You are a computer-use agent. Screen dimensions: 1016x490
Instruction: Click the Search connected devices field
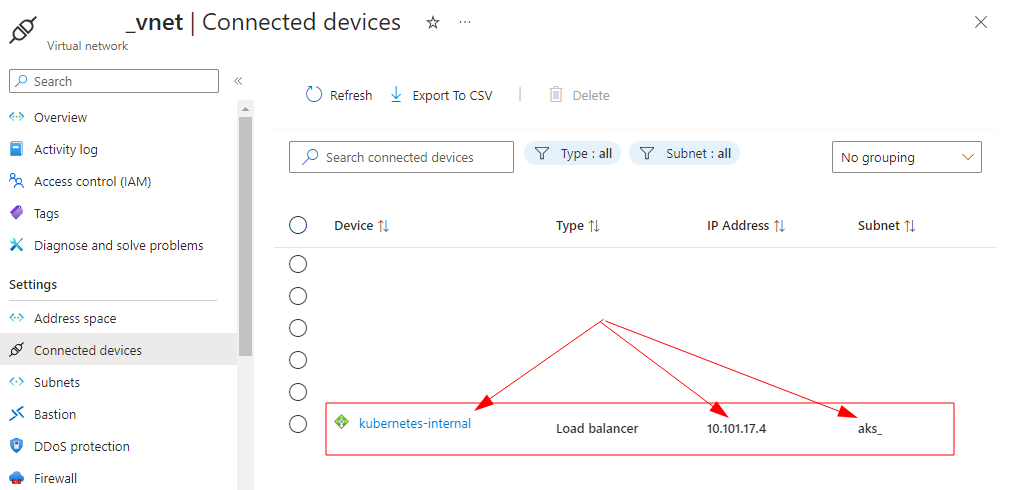[401, 157]
